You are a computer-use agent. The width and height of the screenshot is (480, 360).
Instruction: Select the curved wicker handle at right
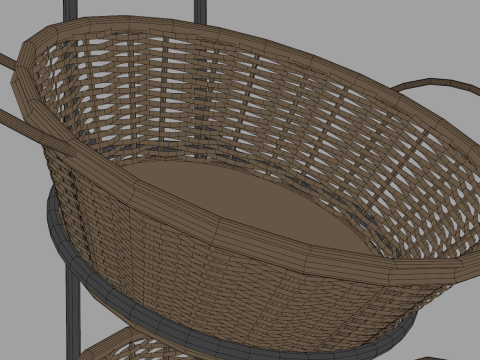click(x=437, y=87)
